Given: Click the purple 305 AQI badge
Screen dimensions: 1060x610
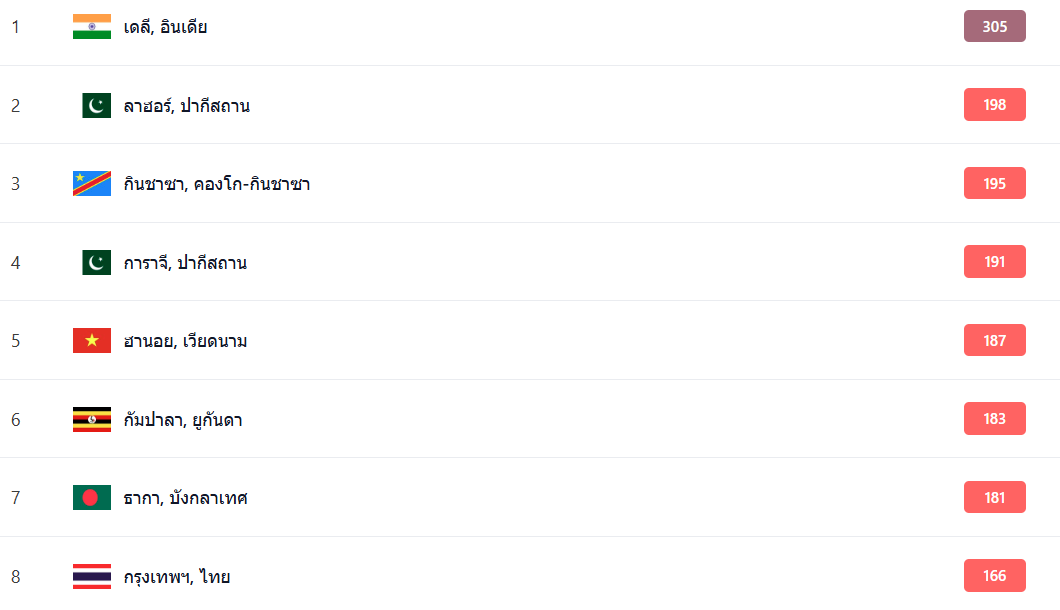Looking at the screenshot, I should coord(994,26).
